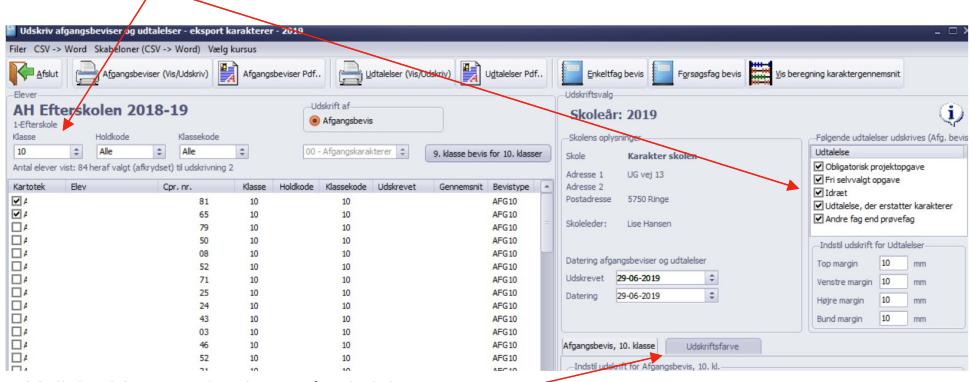
Task: Click the Afgangsbeviser (Vis/Udskriv) printer icon
Action: click(87, 75)
